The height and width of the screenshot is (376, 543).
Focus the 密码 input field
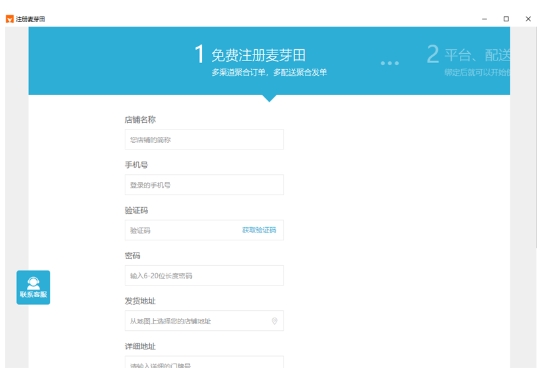coord(204,276)
